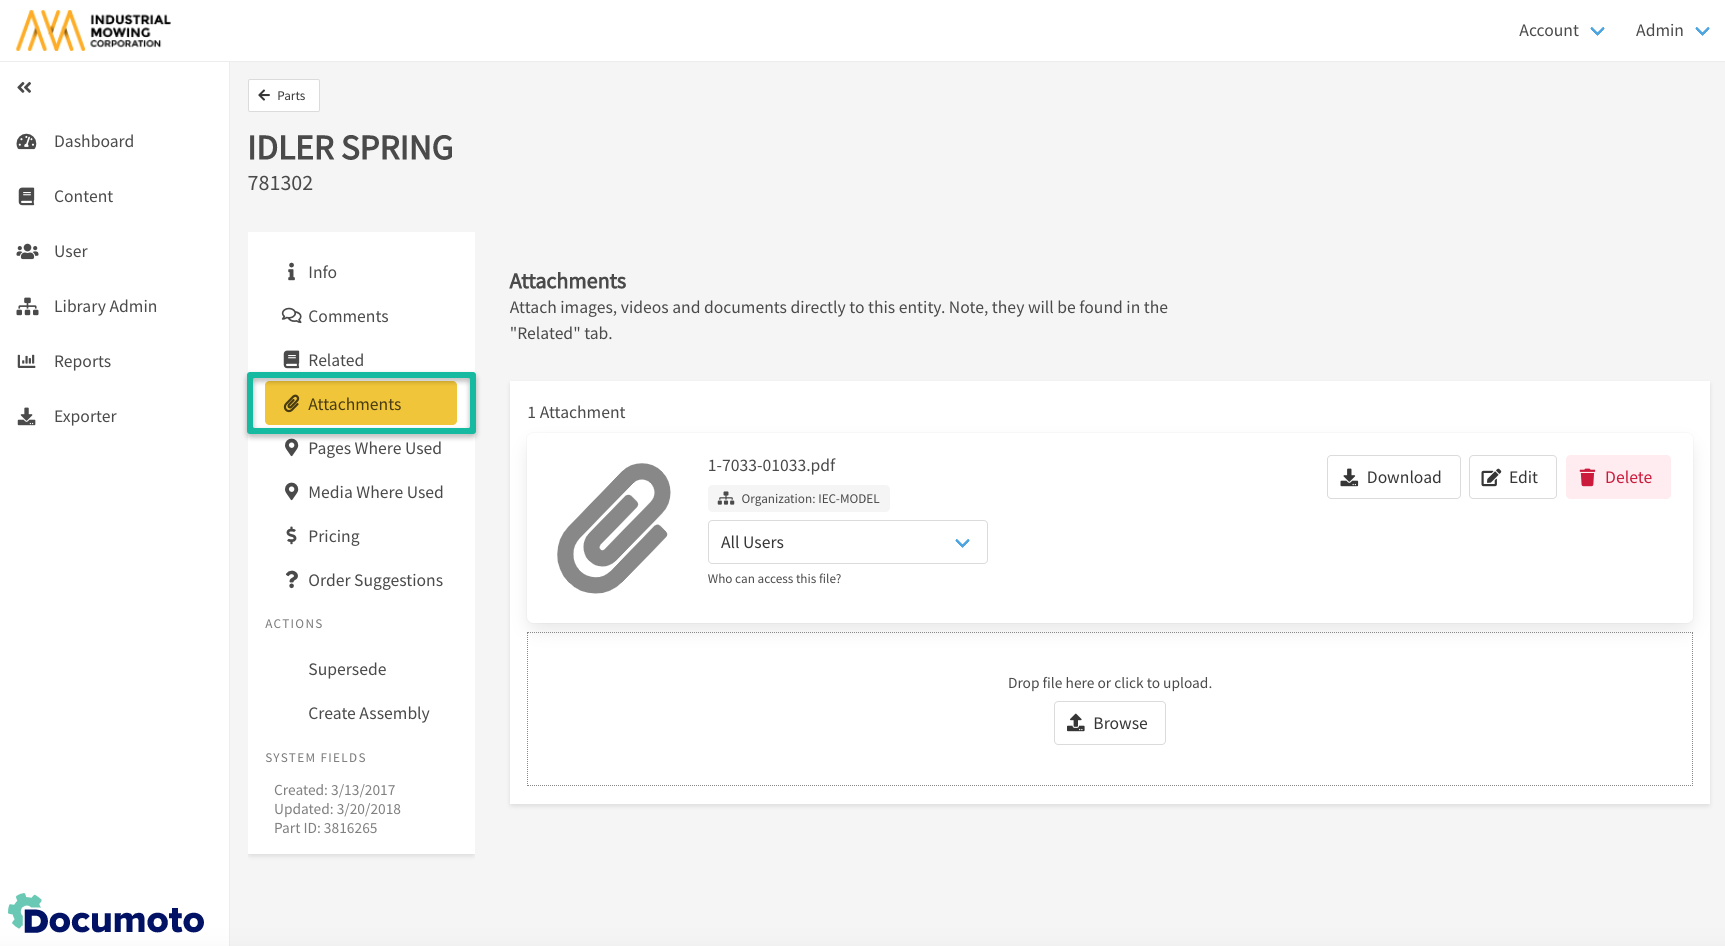
Task: Collapse the sidebar with double-chevron icon
Action: point(25,88)
